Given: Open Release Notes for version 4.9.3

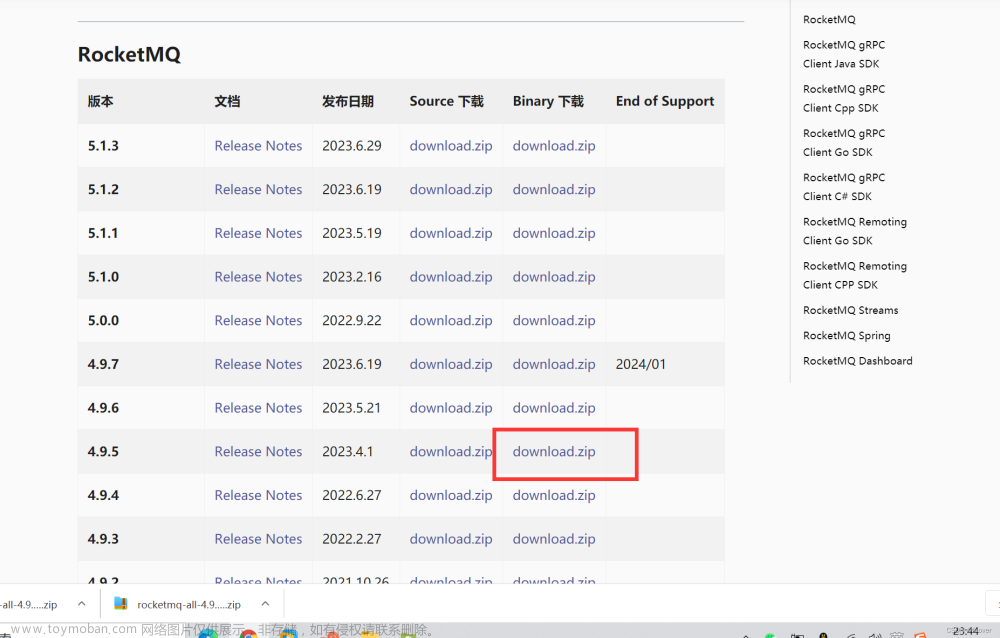Looking at the screenshot, I should pos(258,539).
